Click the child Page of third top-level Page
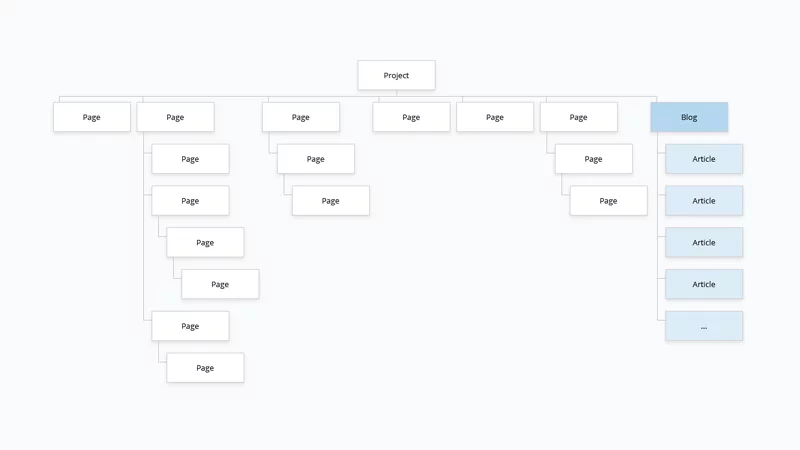The image size is (800, 450). tap(316, 159)
